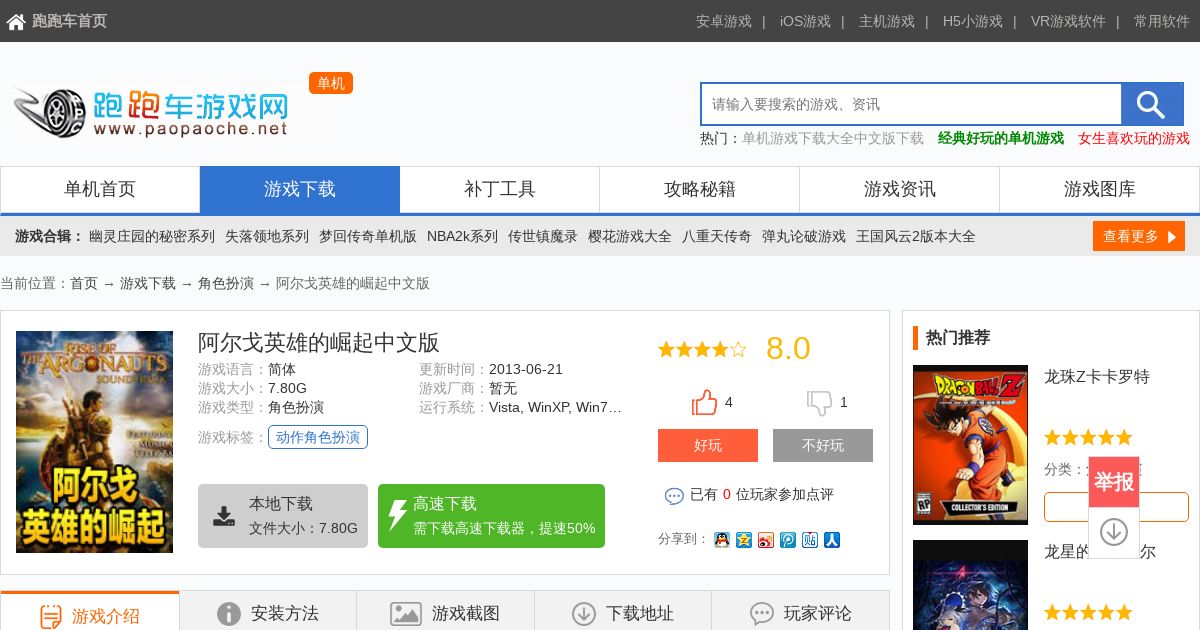Viewport: 1200px width, 630px height.
Task: Share to Qzone via the star icon
Action: click(x=744, y=539)
